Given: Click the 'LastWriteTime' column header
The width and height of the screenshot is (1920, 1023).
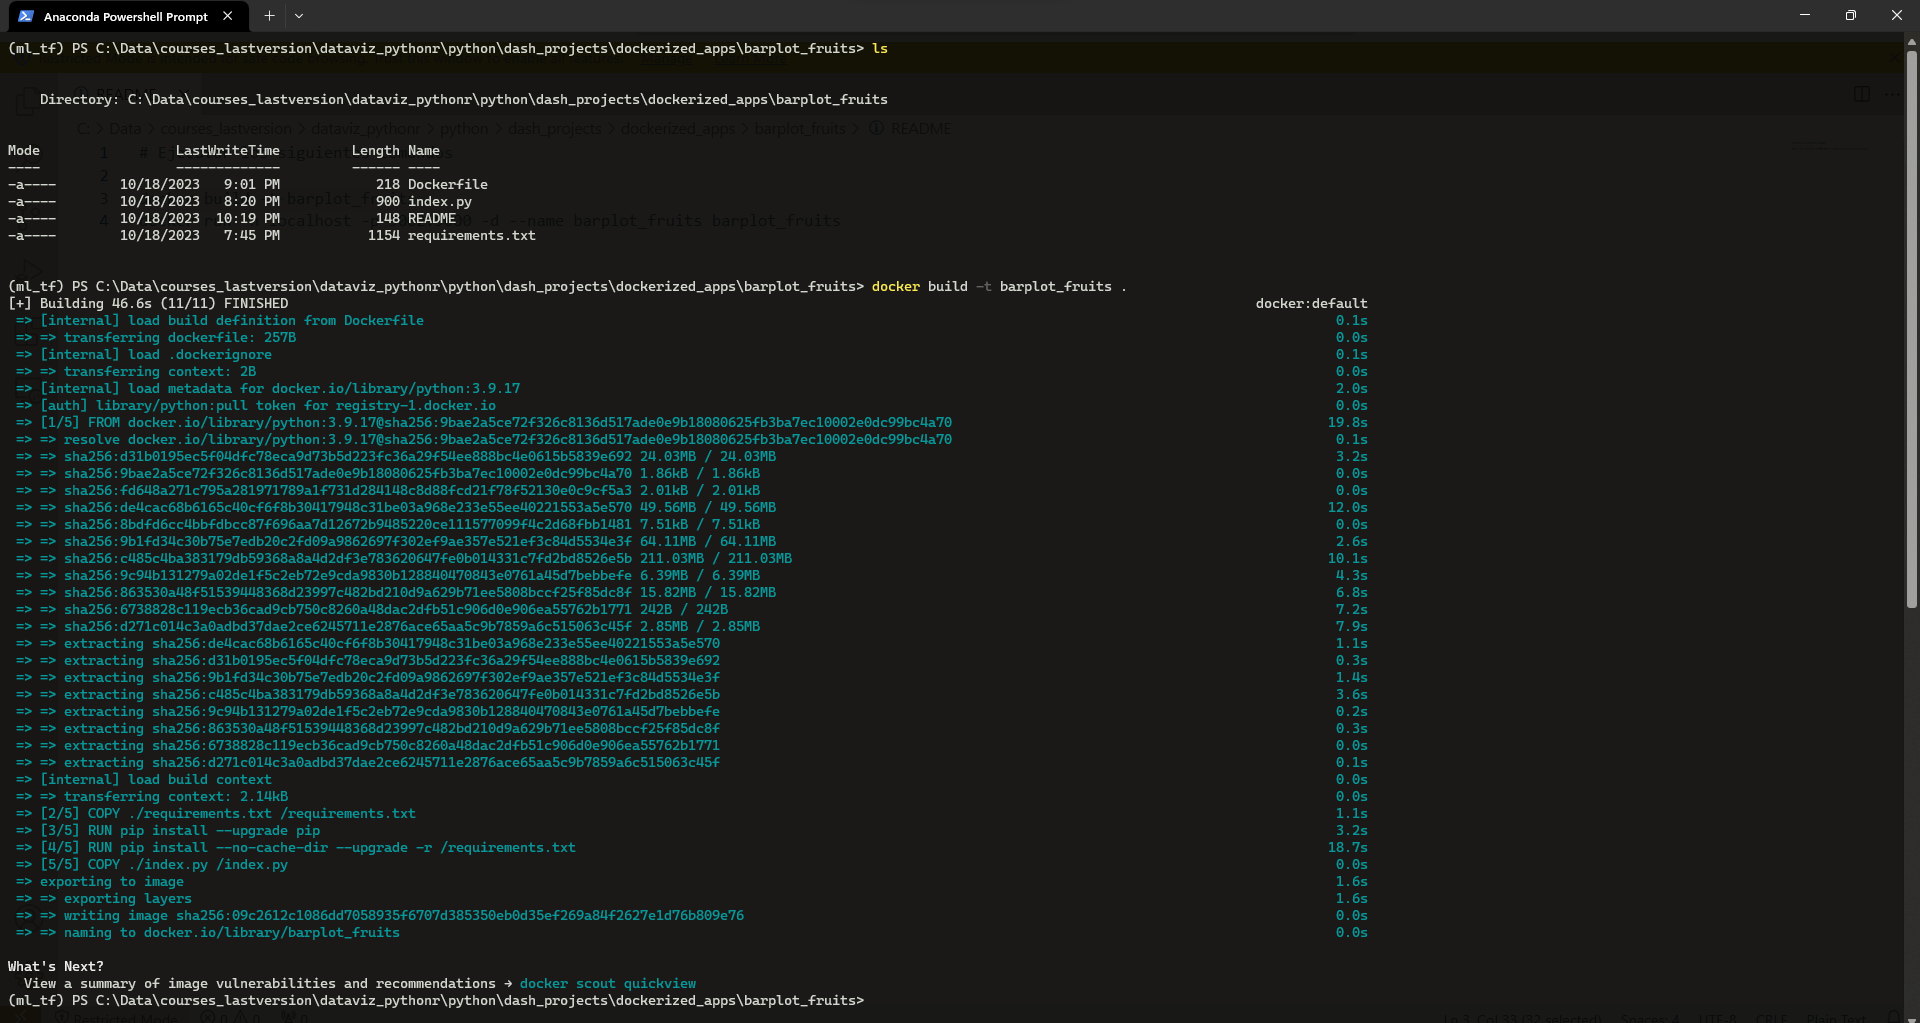Looking at the screenshot, I should [x=228, y=150].
